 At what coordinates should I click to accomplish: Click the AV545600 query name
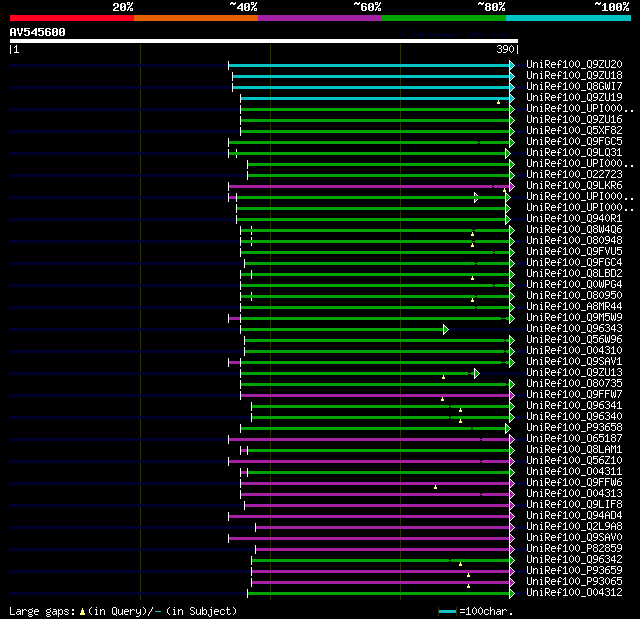(38, 32)
